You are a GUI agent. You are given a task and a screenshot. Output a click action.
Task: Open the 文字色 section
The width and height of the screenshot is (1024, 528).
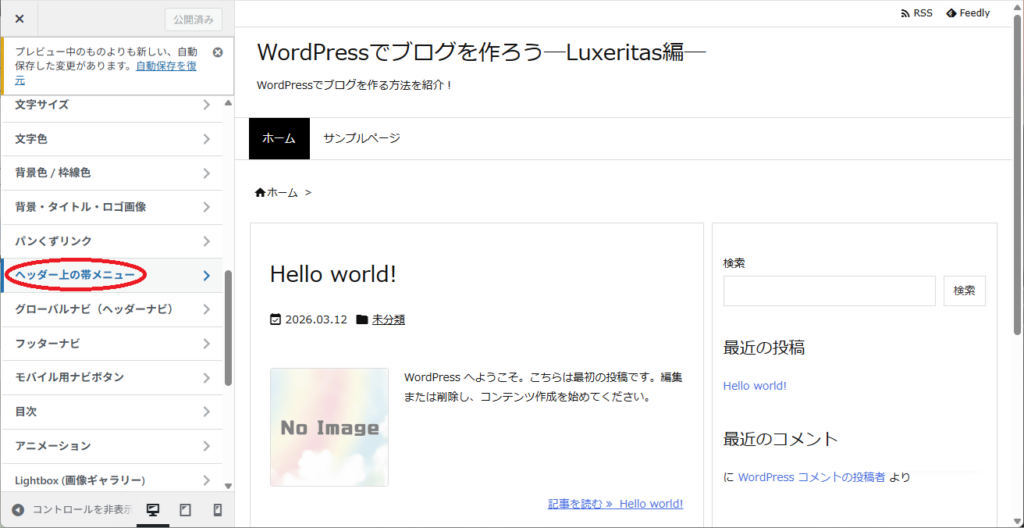pyautogui.click(x=112, y=139)
